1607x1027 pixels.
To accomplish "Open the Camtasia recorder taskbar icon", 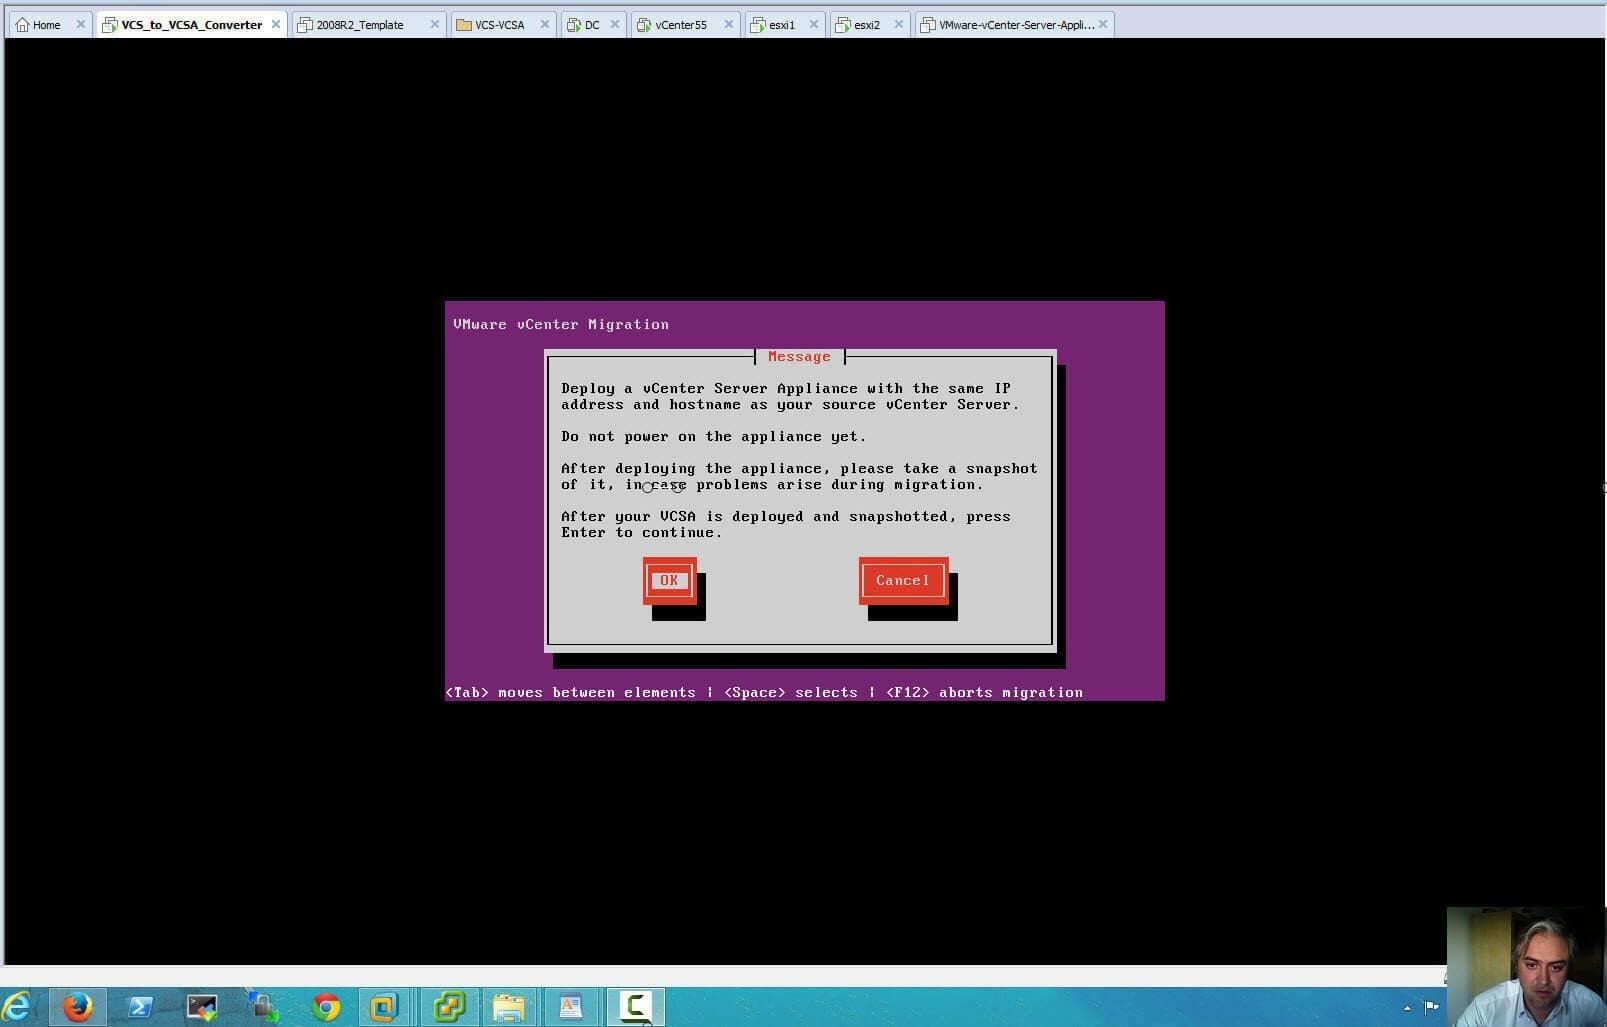I will [635, 1007].
